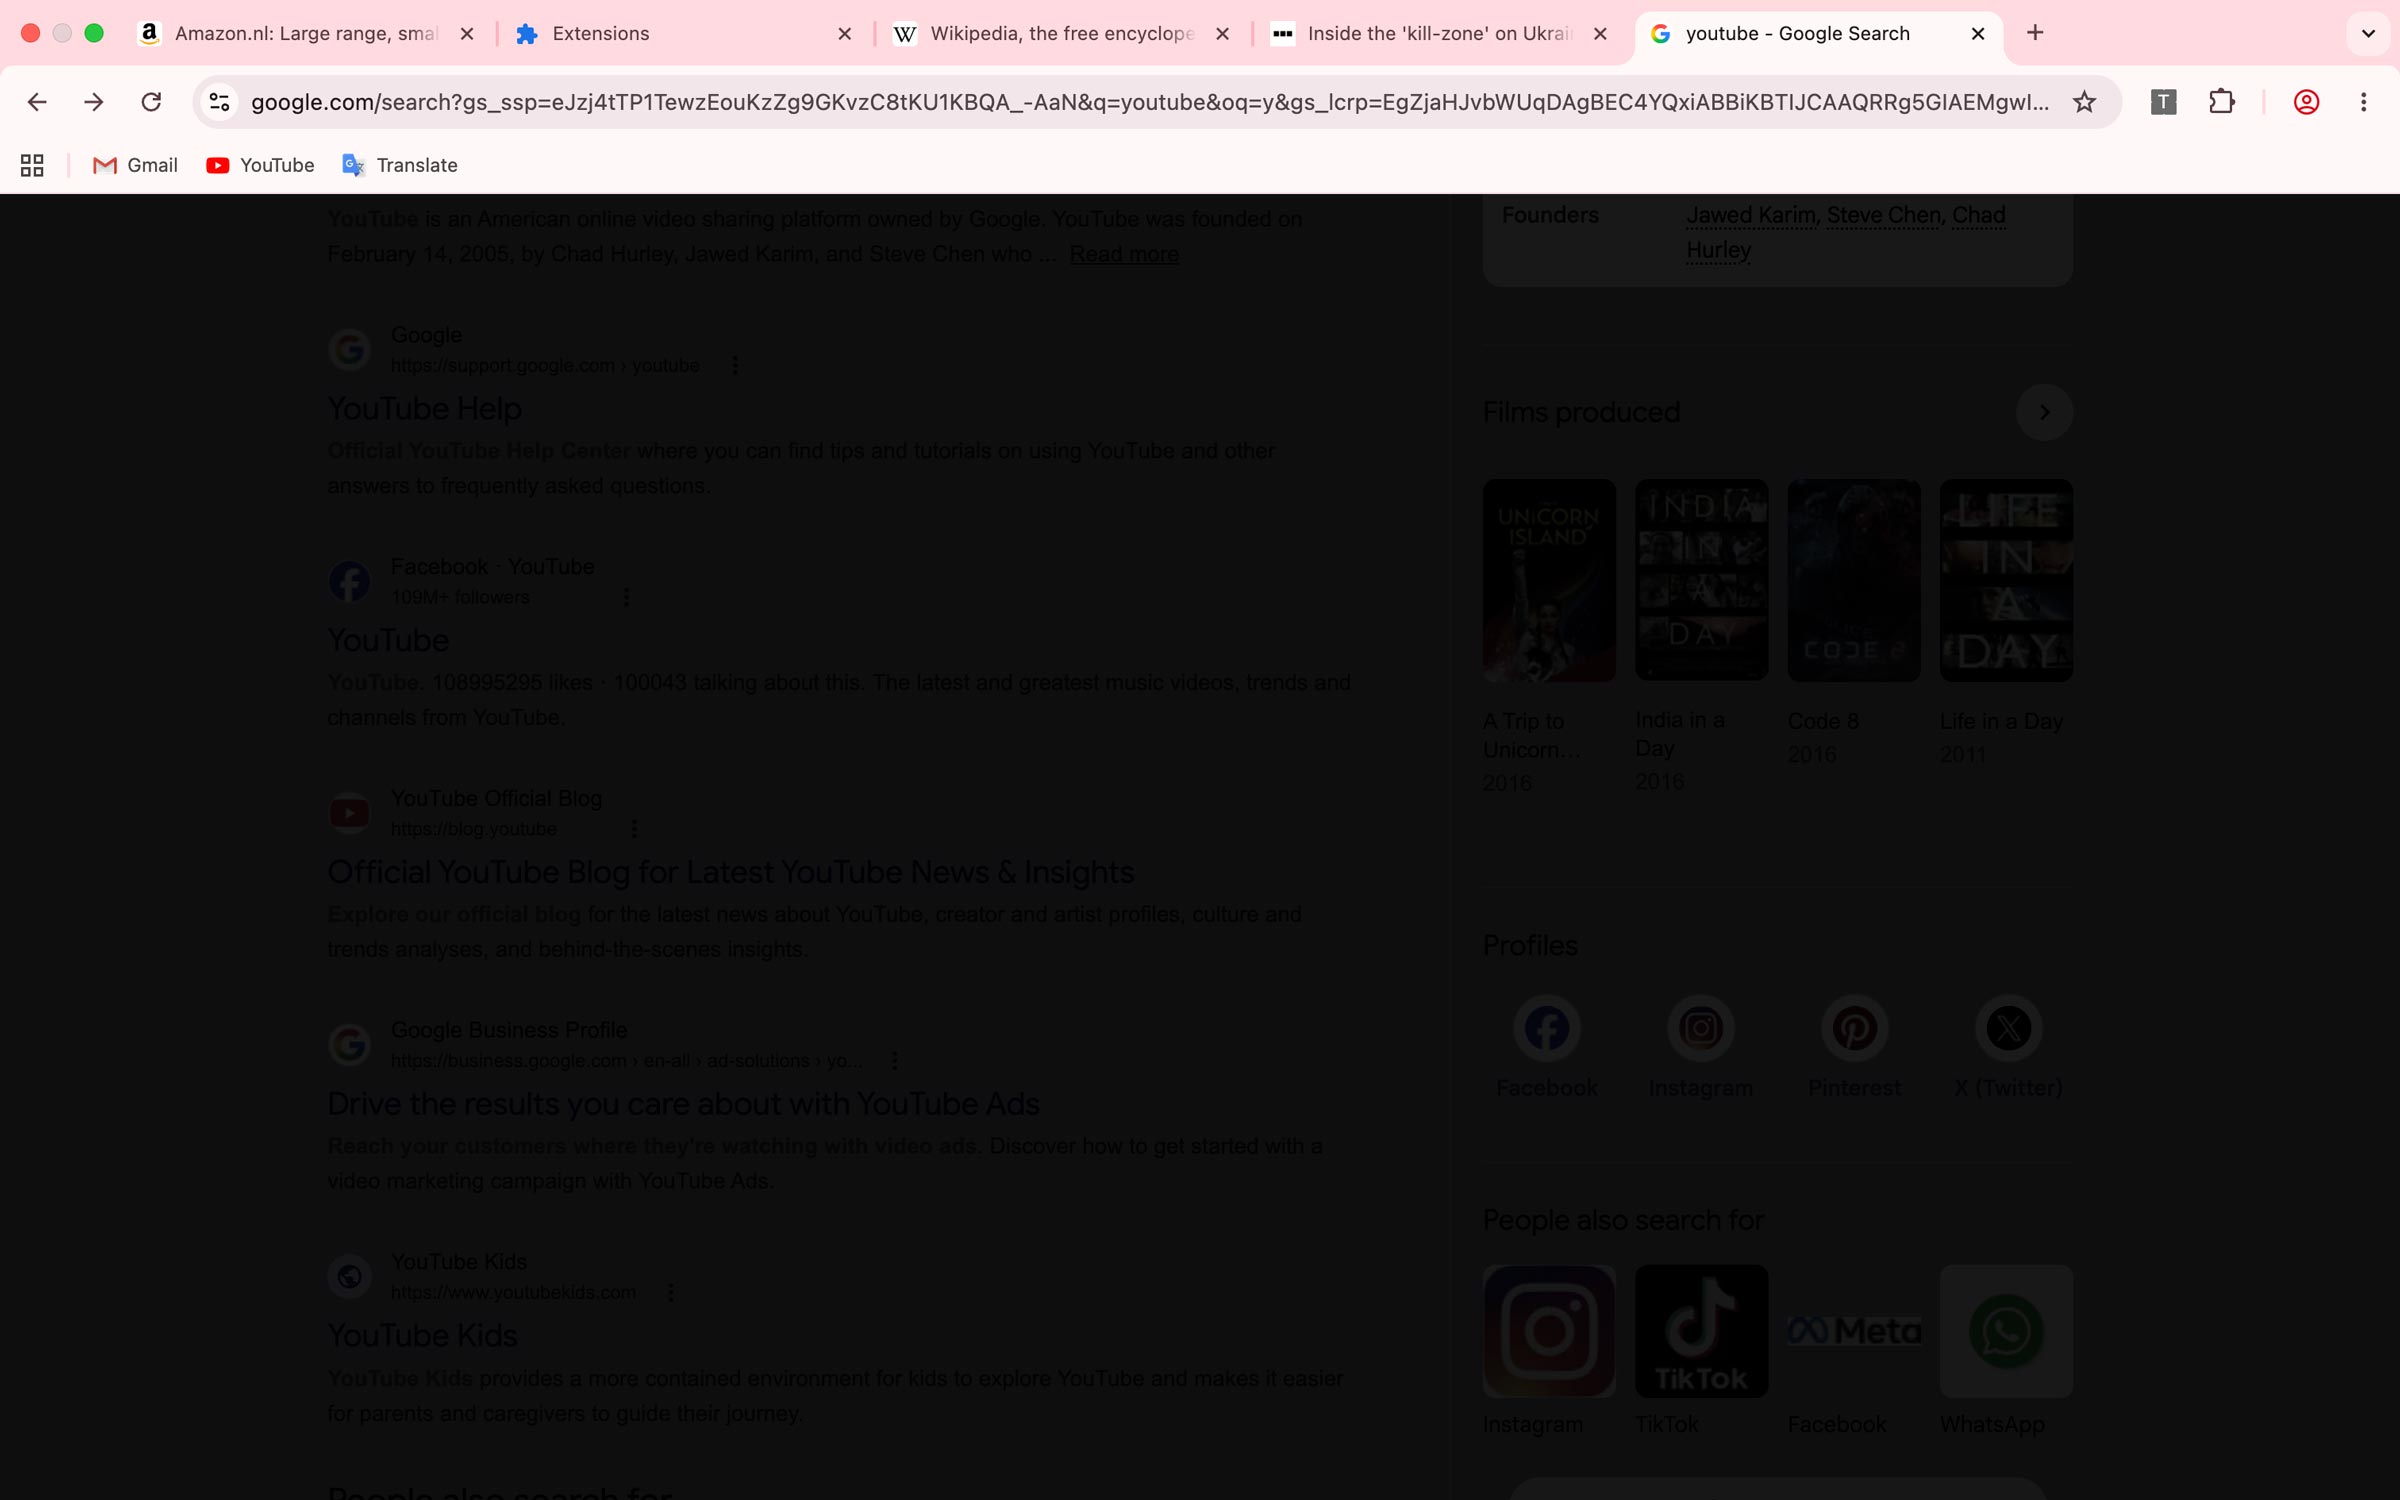Open Drive the results YouTube Ads result

683,1104
